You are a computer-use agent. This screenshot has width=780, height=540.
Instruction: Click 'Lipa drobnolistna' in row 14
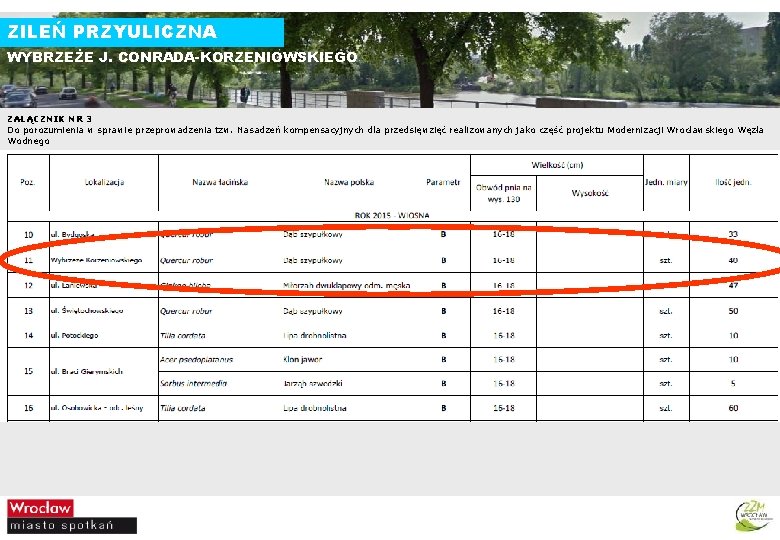tap(314, 336)
